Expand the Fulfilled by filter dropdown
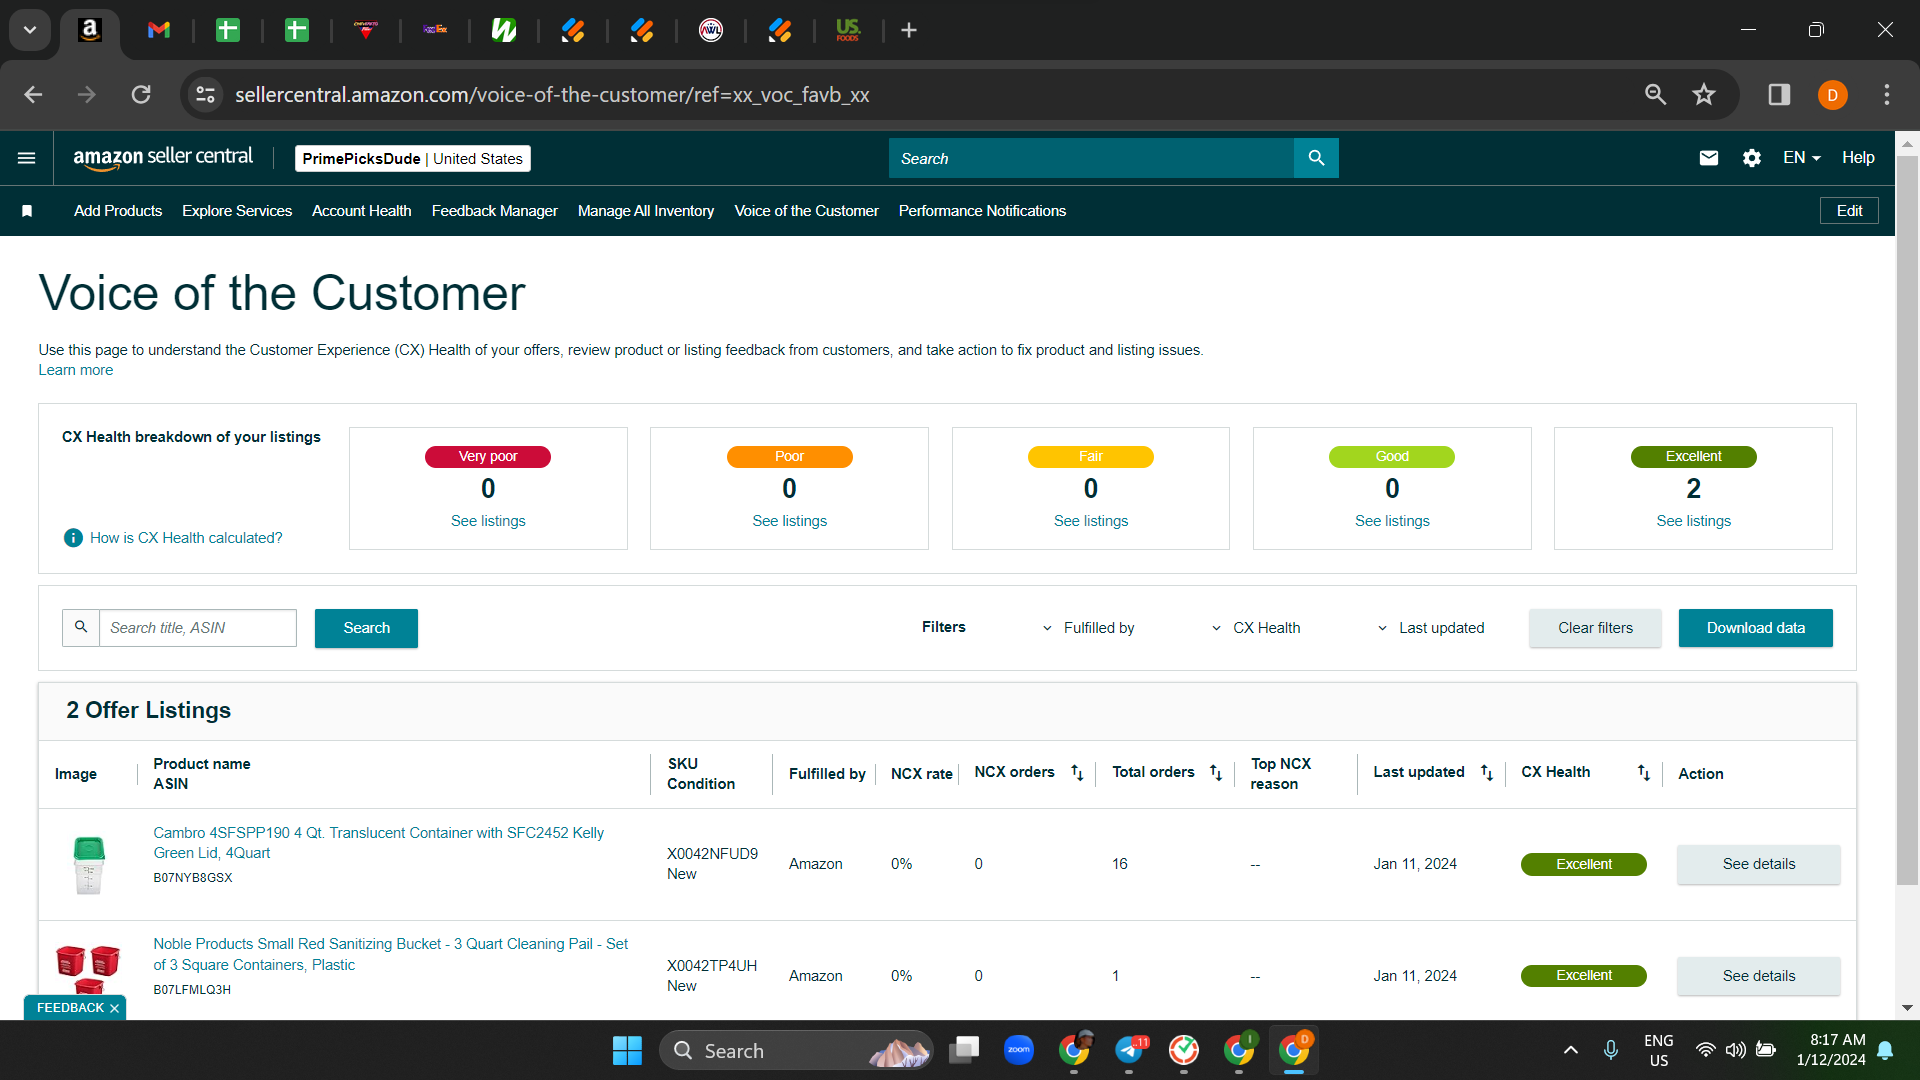The height and width of the screenshot is (1080, 1920). click(x=1089, y=628)
